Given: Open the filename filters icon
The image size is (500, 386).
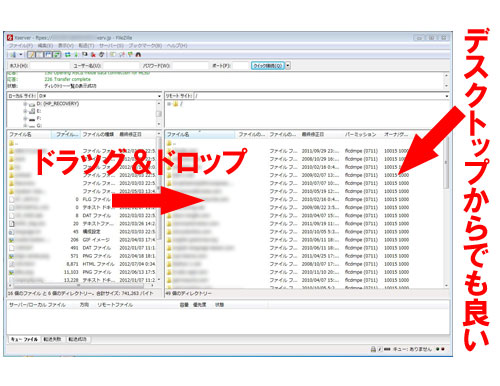Looking at the screenshot, I should (x=113, y=55).
